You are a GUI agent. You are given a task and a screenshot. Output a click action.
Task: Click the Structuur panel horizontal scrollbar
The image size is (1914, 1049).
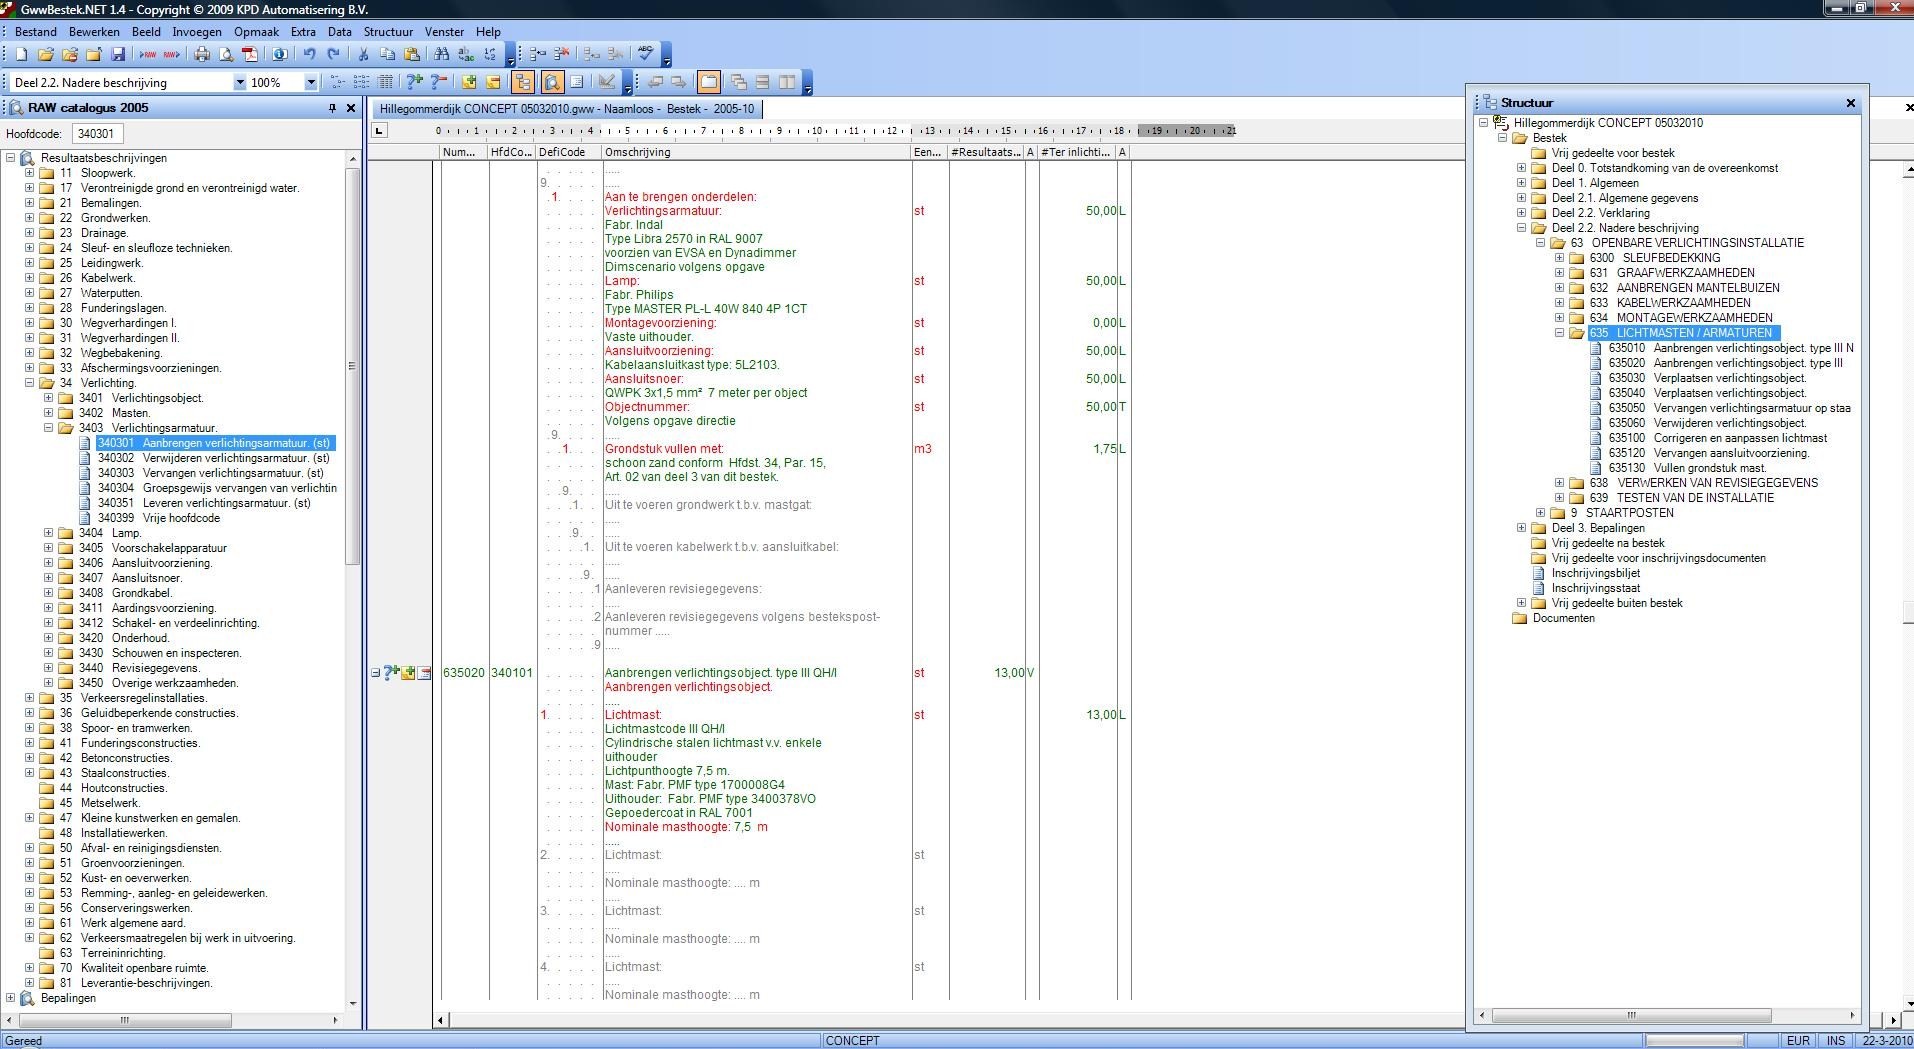[x=1631, y=1015]
